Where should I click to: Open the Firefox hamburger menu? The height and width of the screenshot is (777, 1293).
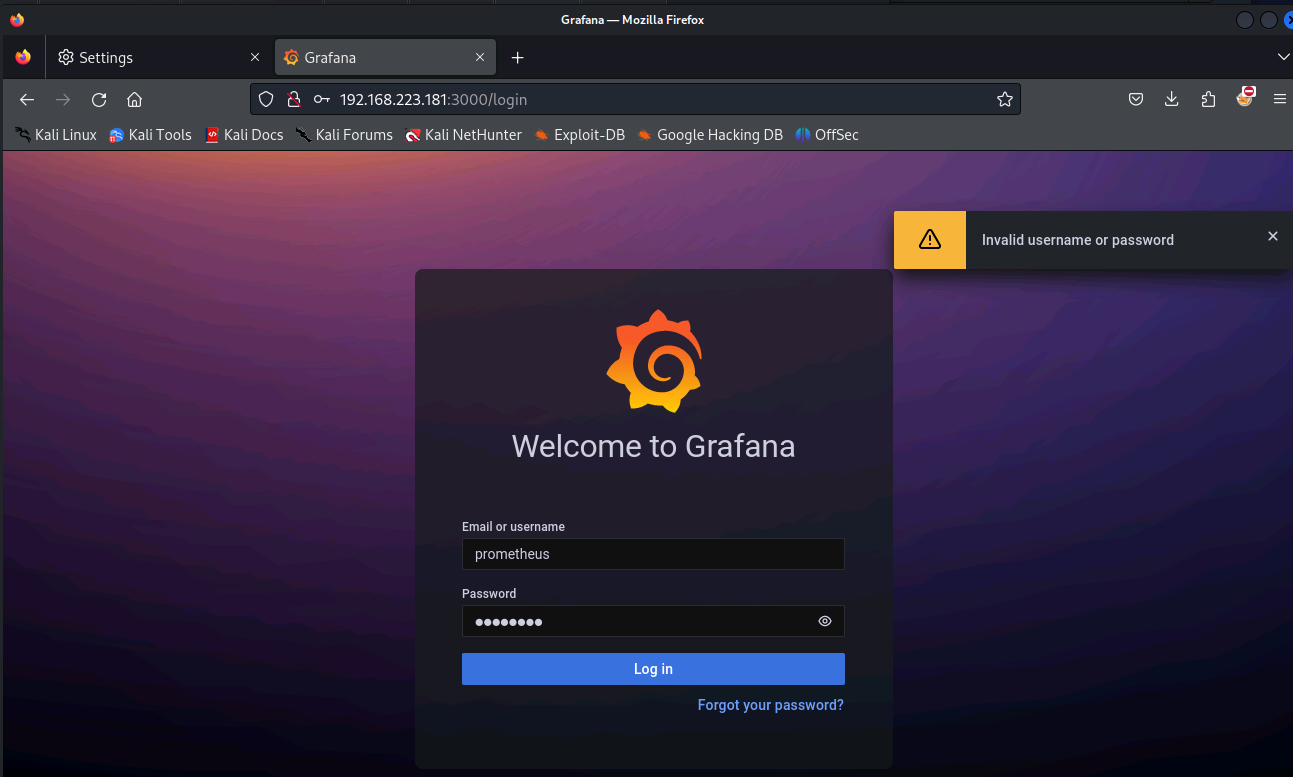1280,99
